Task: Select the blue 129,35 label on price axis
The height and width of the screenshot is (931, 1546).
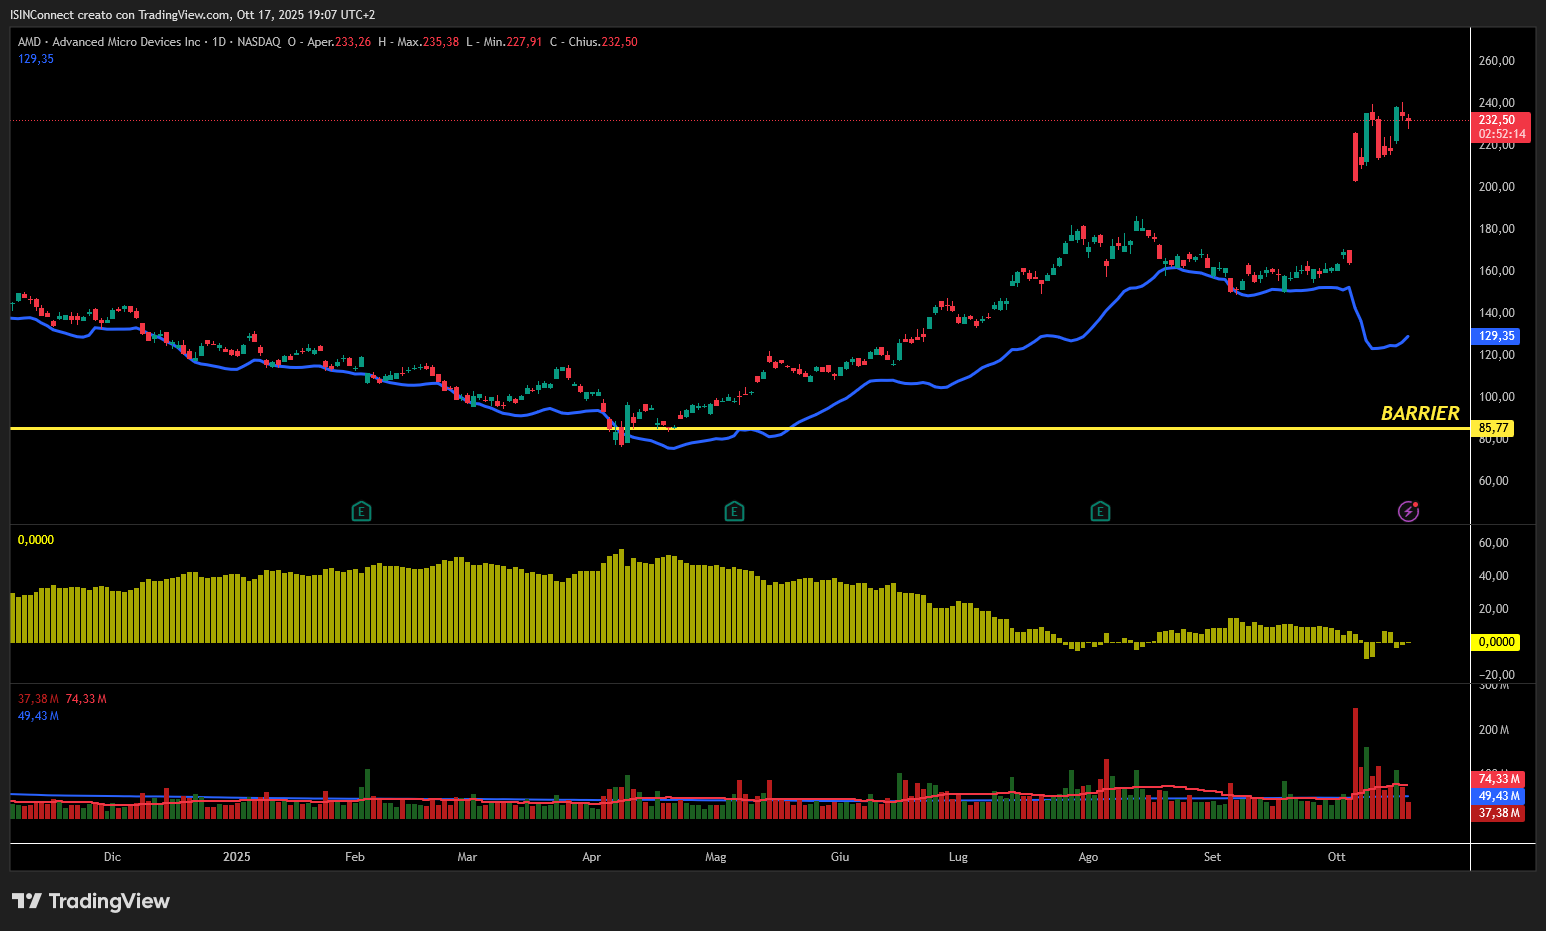Action: (1496, 336)
